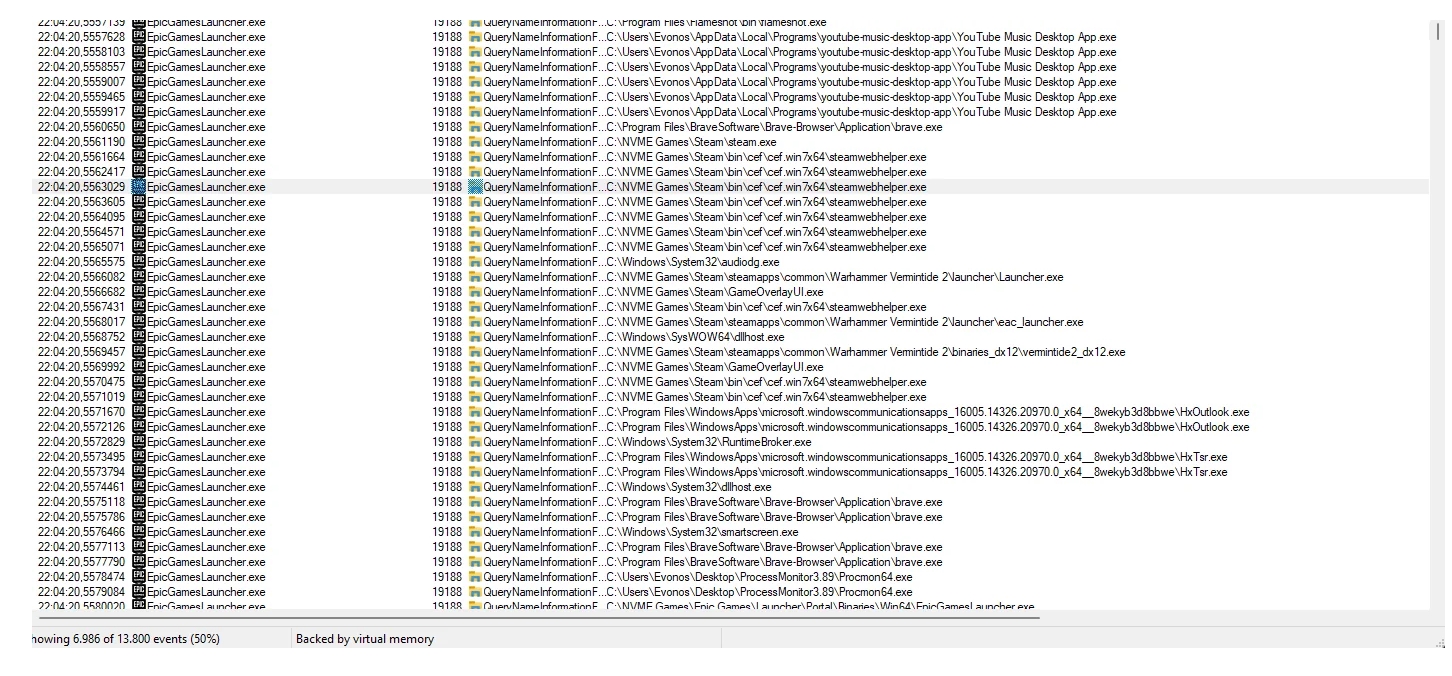Click the operation icon in the 22:04:20,5575118 row
The height and width of the screenshot is (676, 1452).
(x=475, y=502)
